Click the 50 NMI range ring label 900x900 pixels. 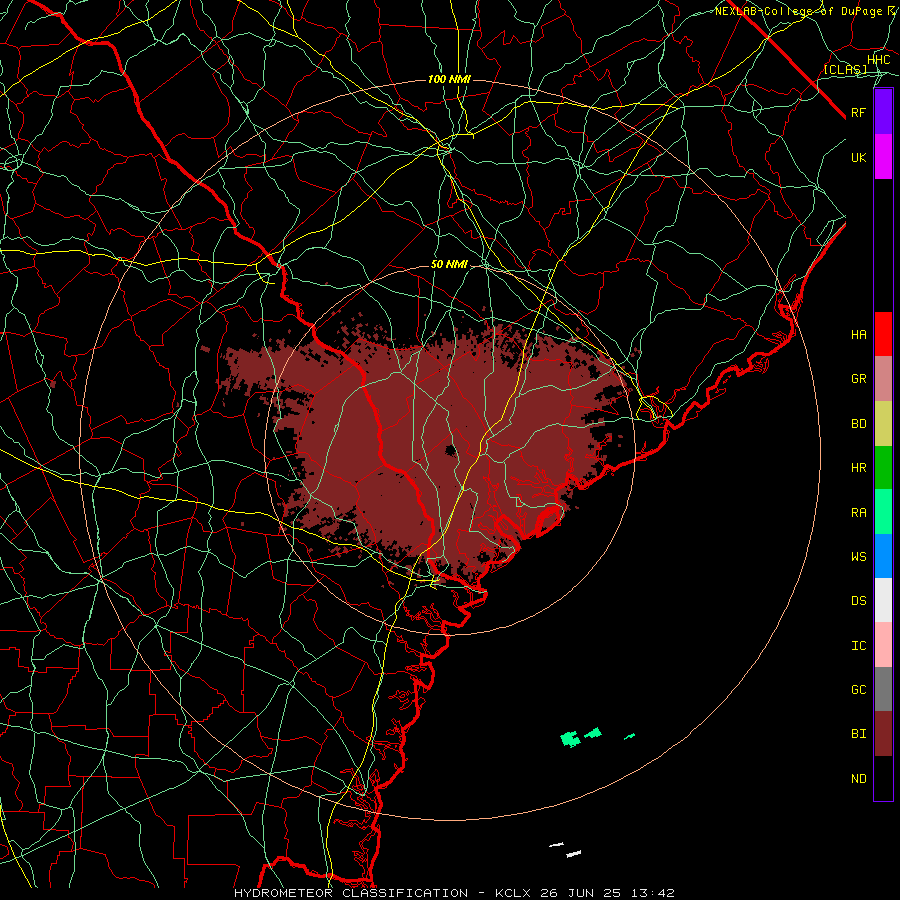point(449,265)
